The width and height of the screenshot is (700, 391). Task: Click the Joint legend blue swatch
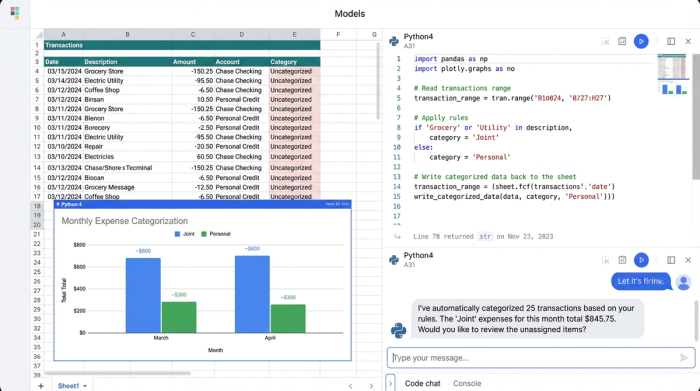(177, 234)
